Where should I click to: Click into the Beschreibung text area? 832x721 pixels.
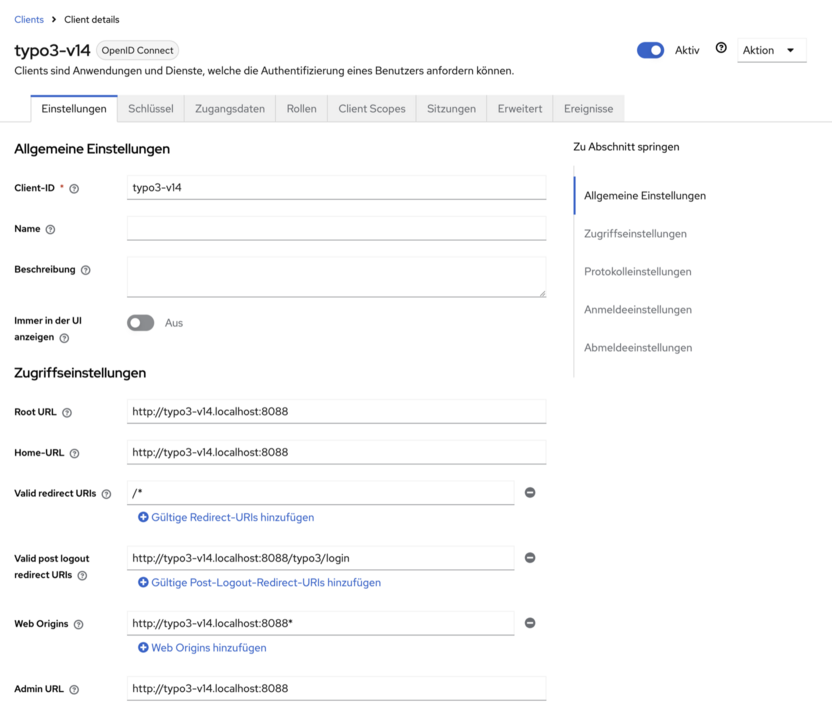pyautogui.click(x=336, y=277)
